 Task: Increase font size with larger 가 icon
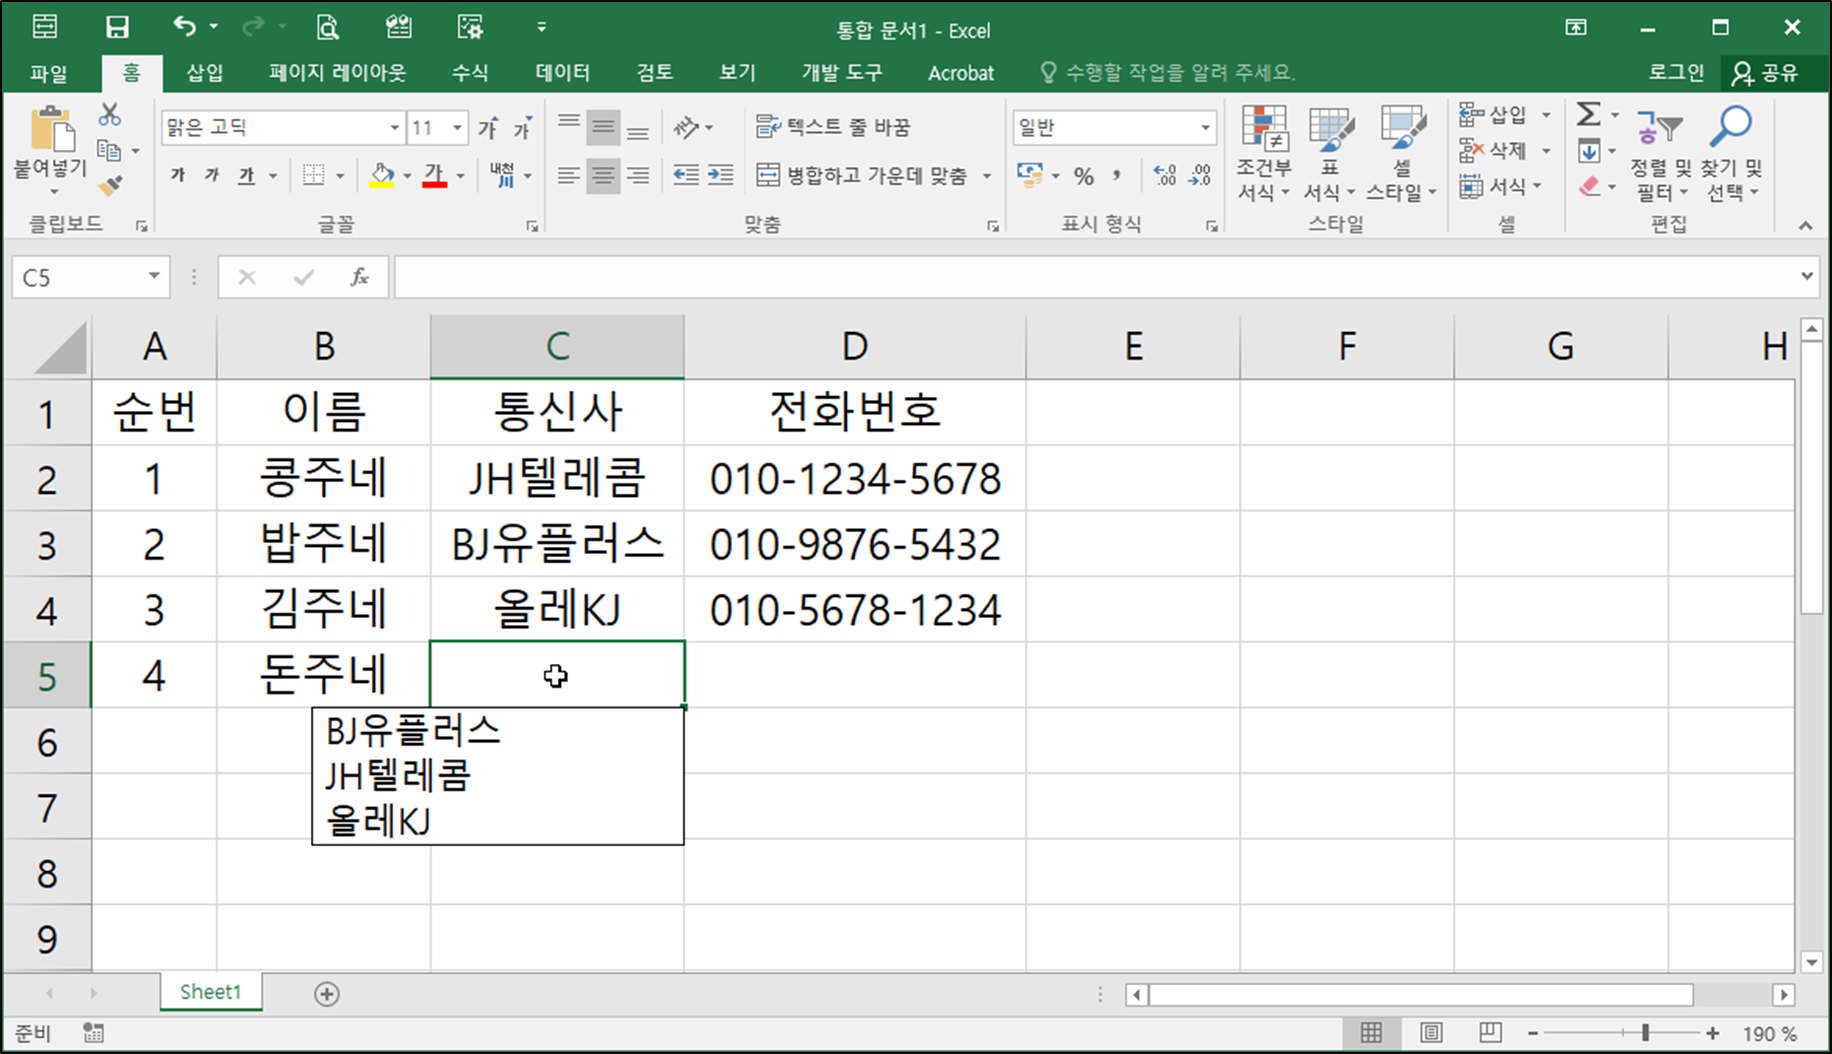point(488,128)
